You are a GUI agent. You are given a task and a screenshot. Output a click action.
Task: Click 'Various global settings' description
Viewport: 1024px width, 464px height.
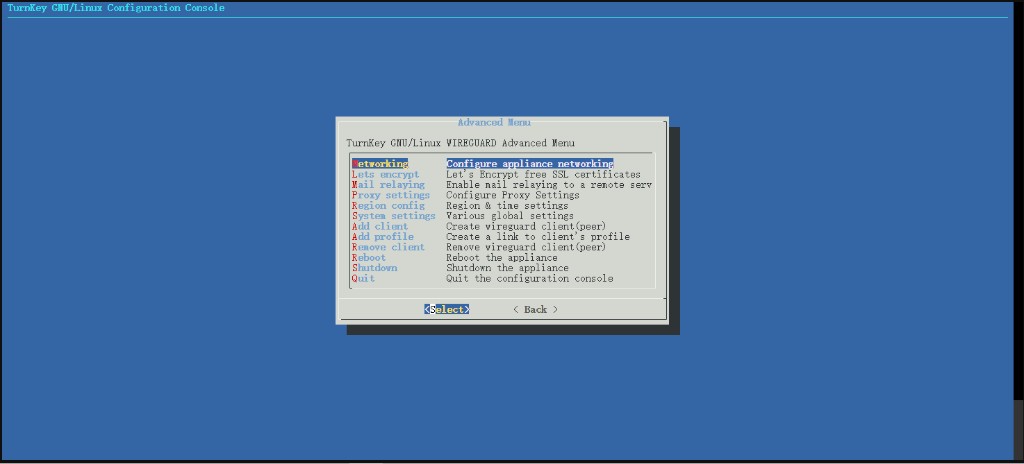[510, 216]
